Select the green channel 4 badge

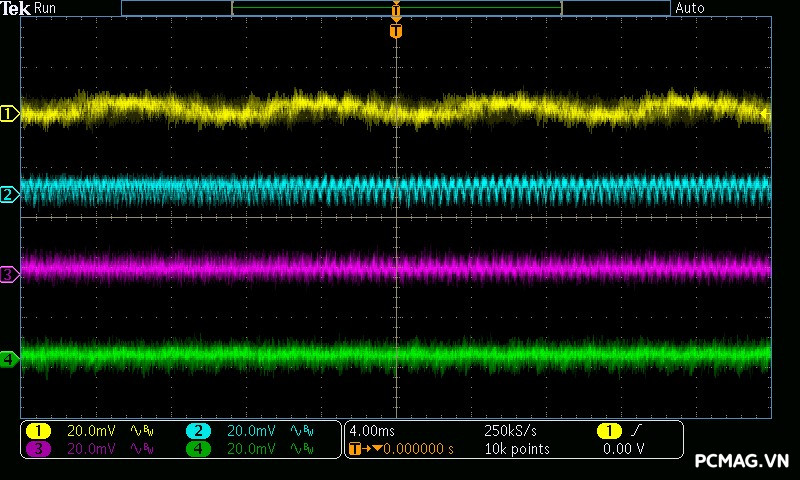(x=198, y=449)
